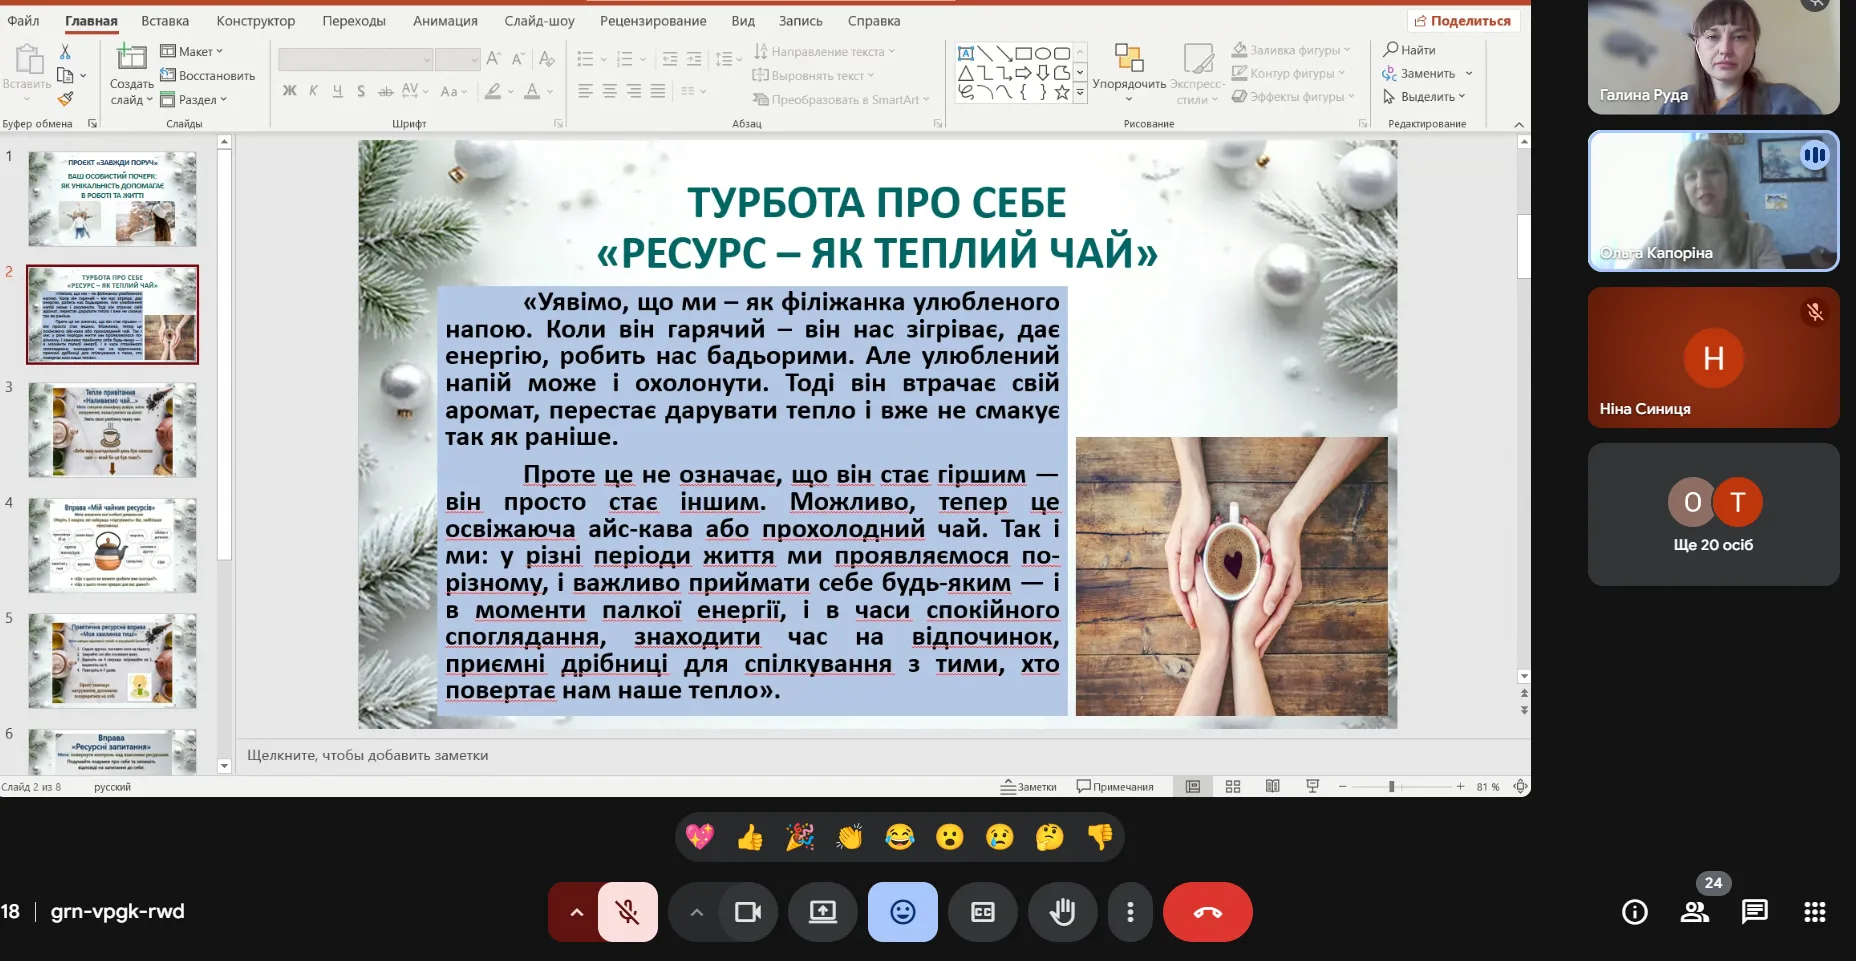Send the party popper reaction
Screen dimensions: 1856x961
tap(800, 837)
